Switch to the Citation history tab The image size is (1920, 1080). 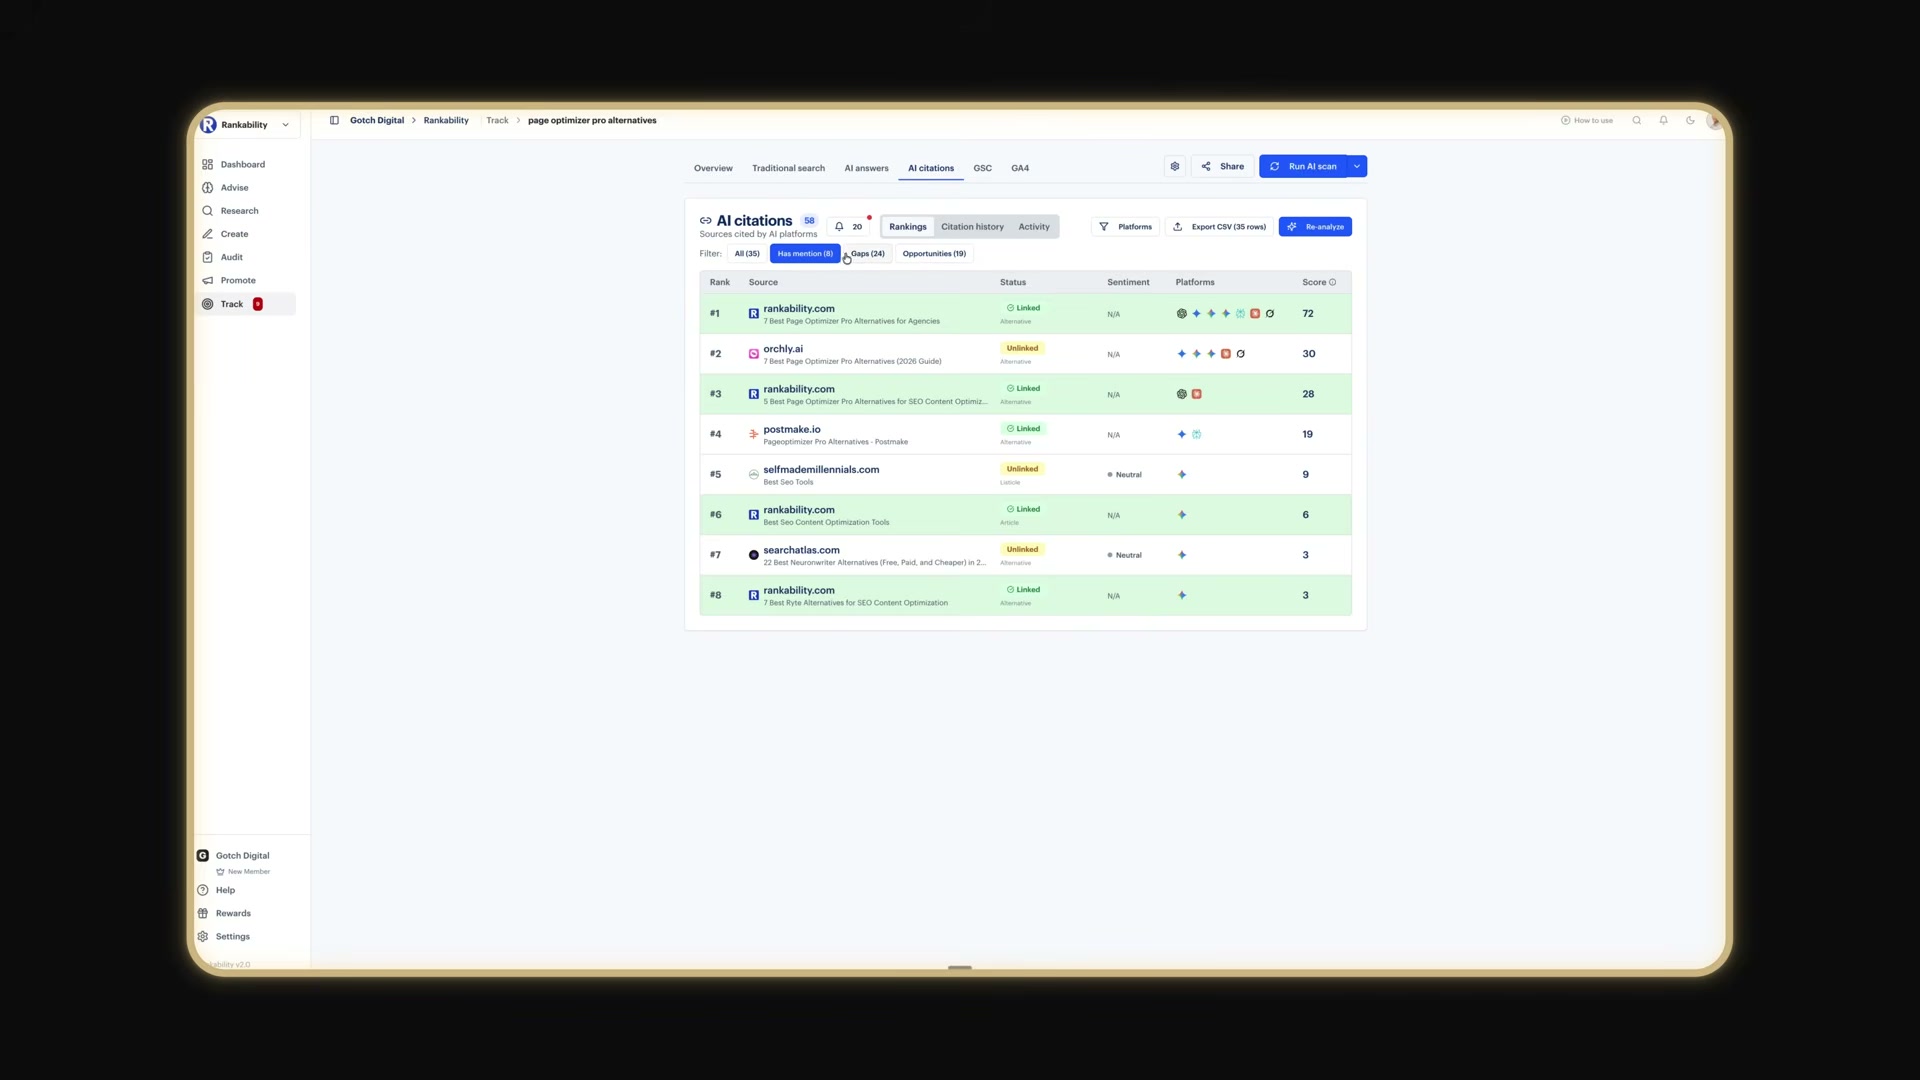tap(971, 226)
